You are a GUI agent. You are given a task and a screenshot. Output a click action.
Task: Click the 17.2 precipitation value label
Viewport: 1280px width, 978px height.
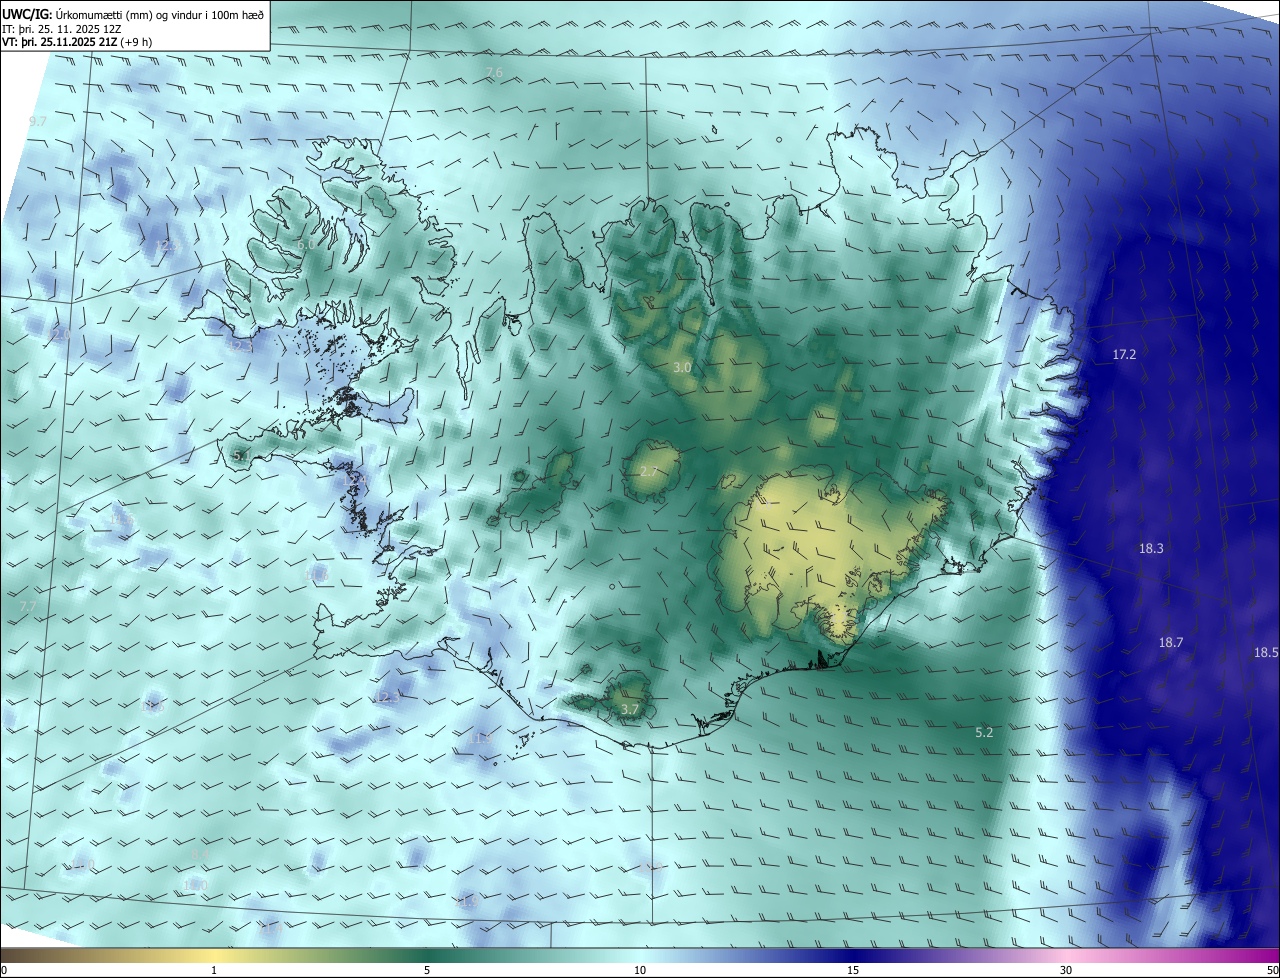click(x=1124, y=355)
